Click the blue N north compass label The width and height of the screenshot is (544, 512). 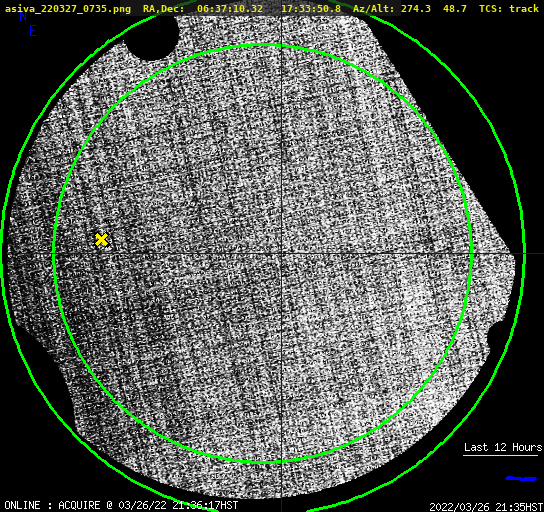click(x=23, y=16)
